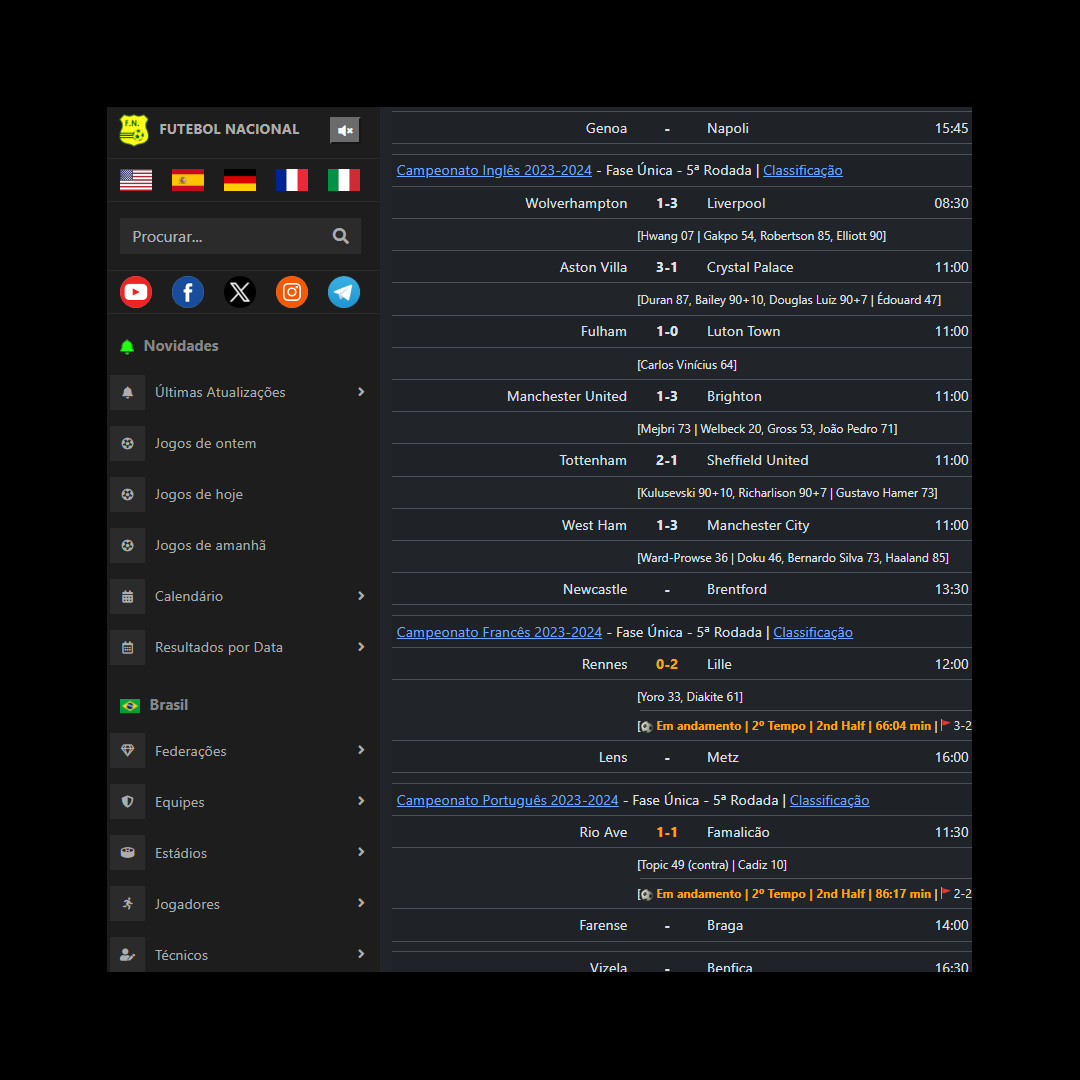Click the shield icon beside Equipes
This screenshot has width=1080, height=1080.
click(x=127, y=802)
